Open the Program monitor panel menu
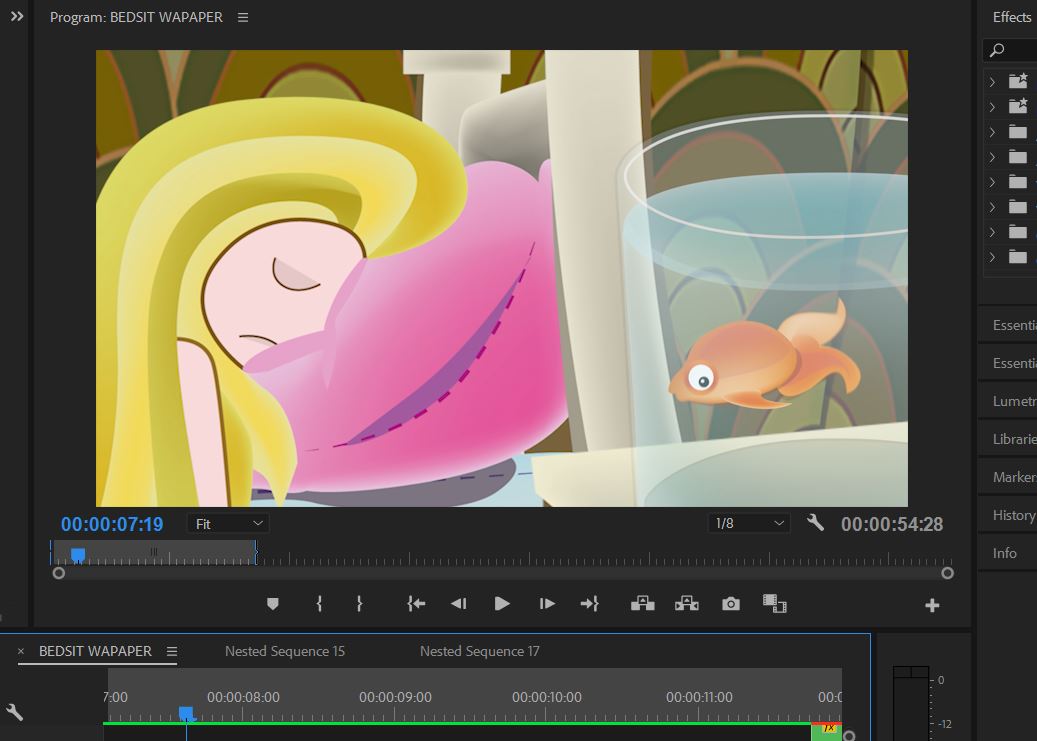 point(243,17)
